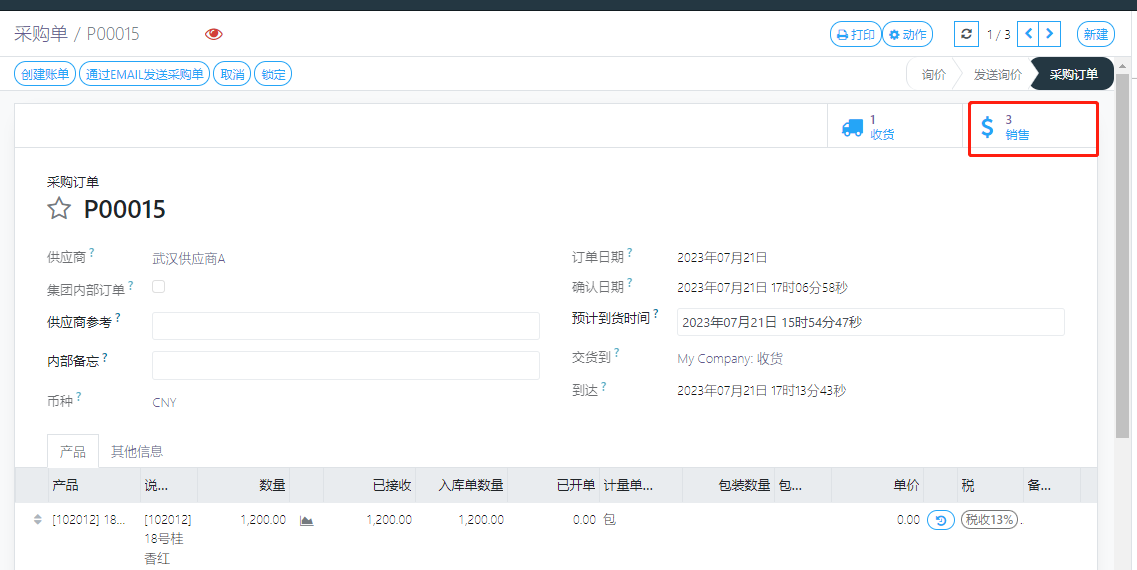
Task: Go to the next record arrow
Action: pos(1049,34)
